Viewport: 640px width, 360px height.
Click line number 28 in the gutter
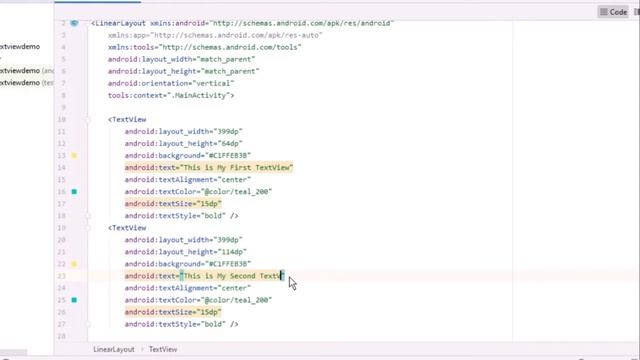[x=62, y=336]
